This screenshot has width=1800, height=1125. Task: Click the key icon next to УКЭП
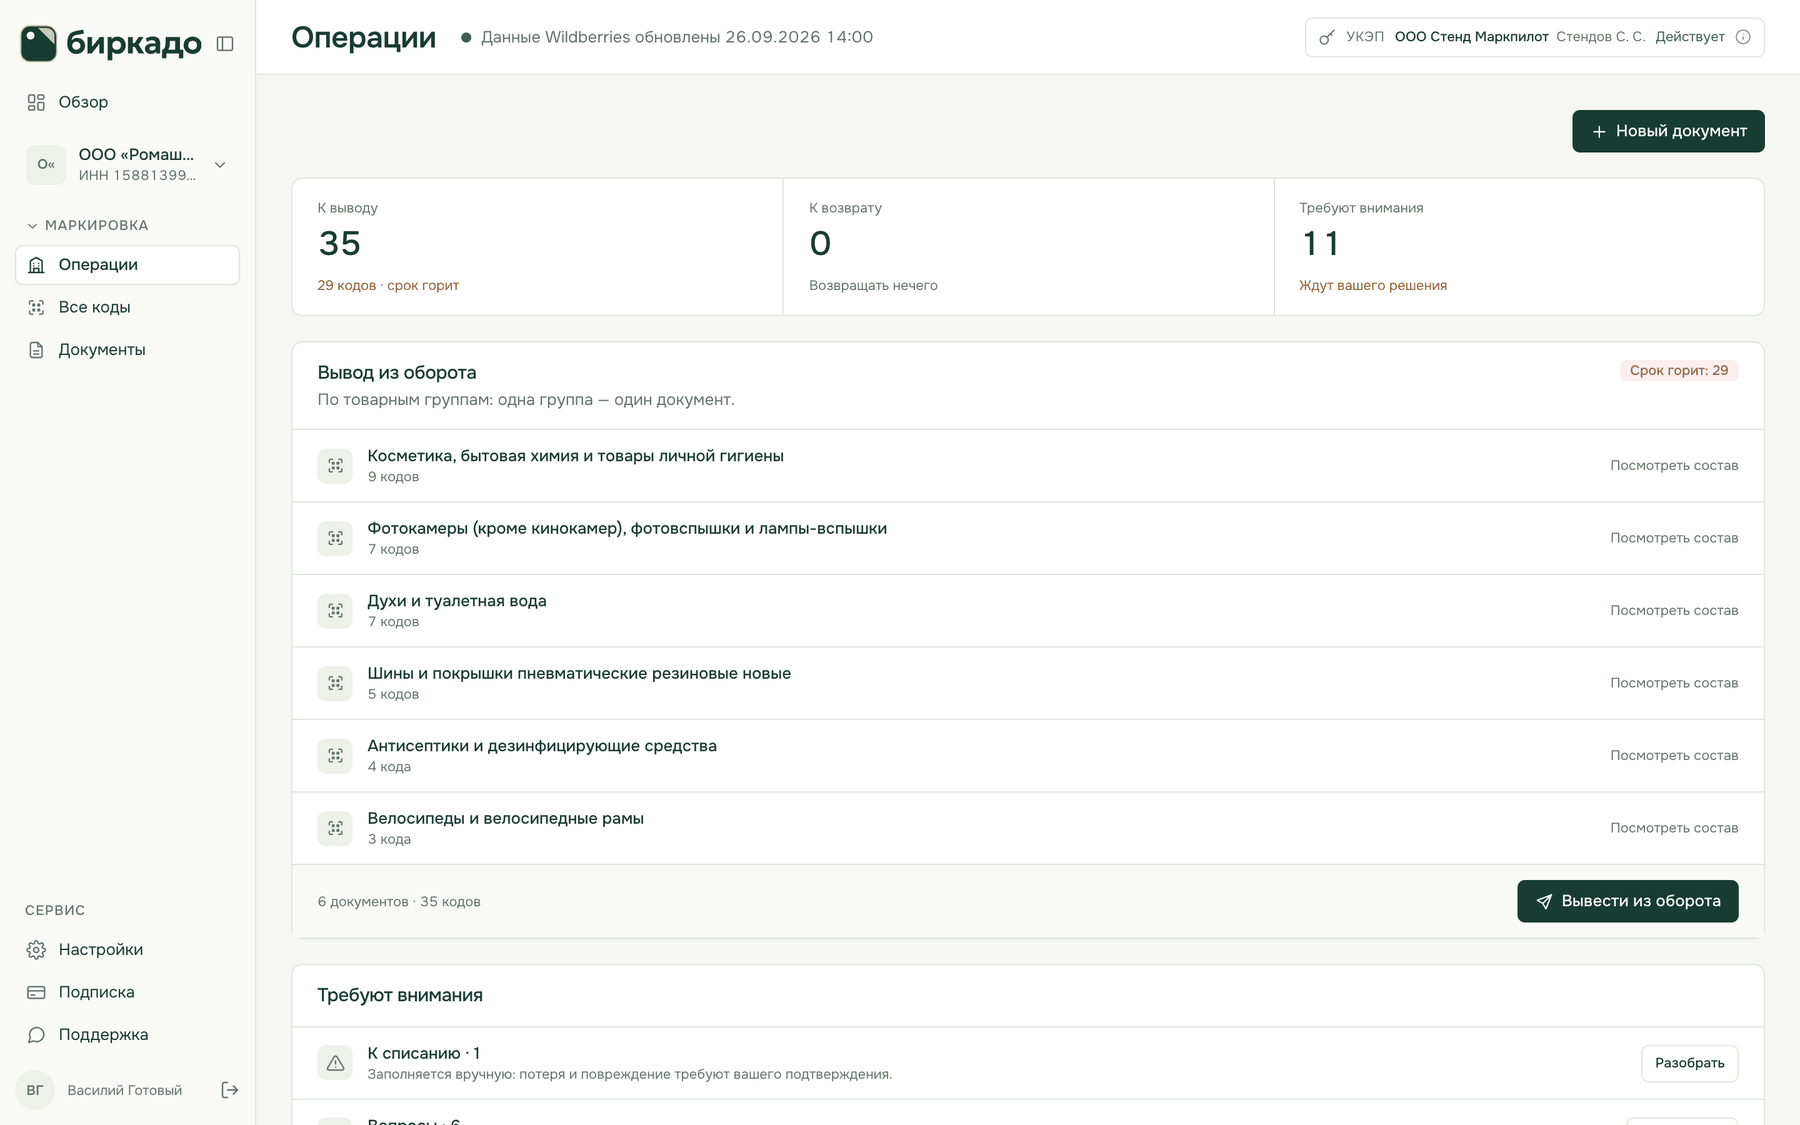pos(1327,37)
